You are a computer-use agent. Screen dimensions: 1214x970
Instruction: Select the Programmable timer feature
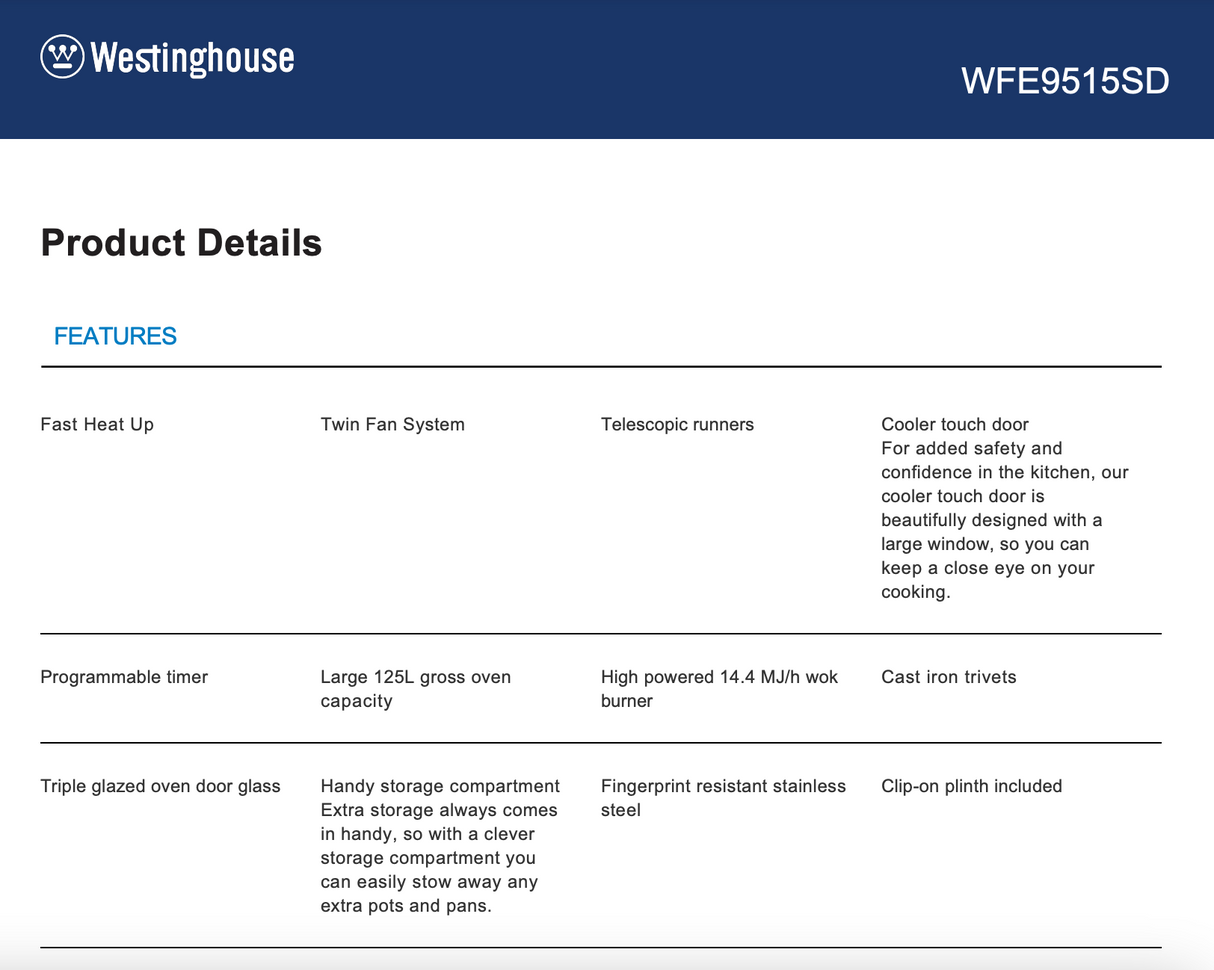click(x=124, y=677)
